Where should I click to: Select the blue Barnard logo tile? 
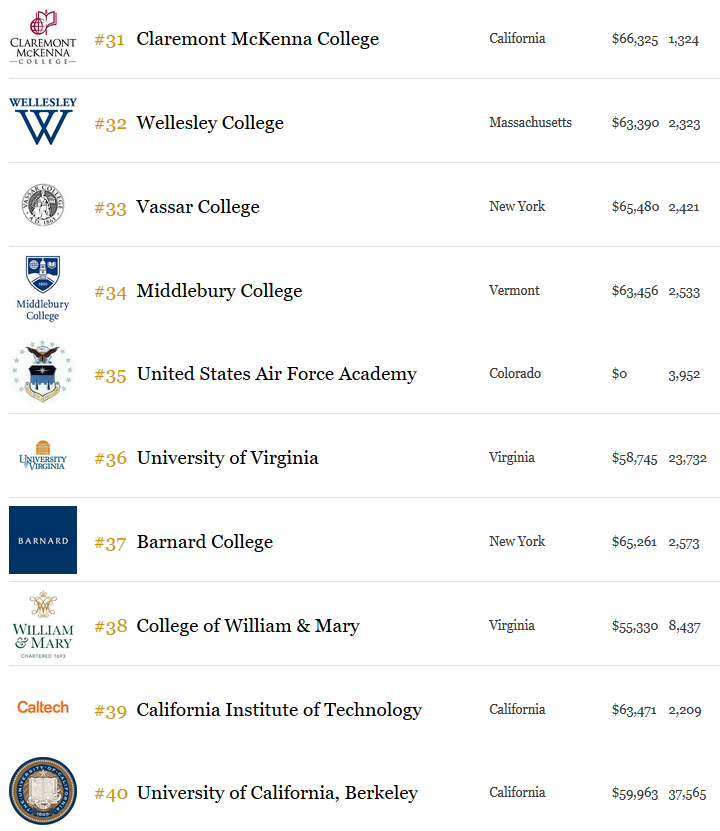[x=43, y=540]
